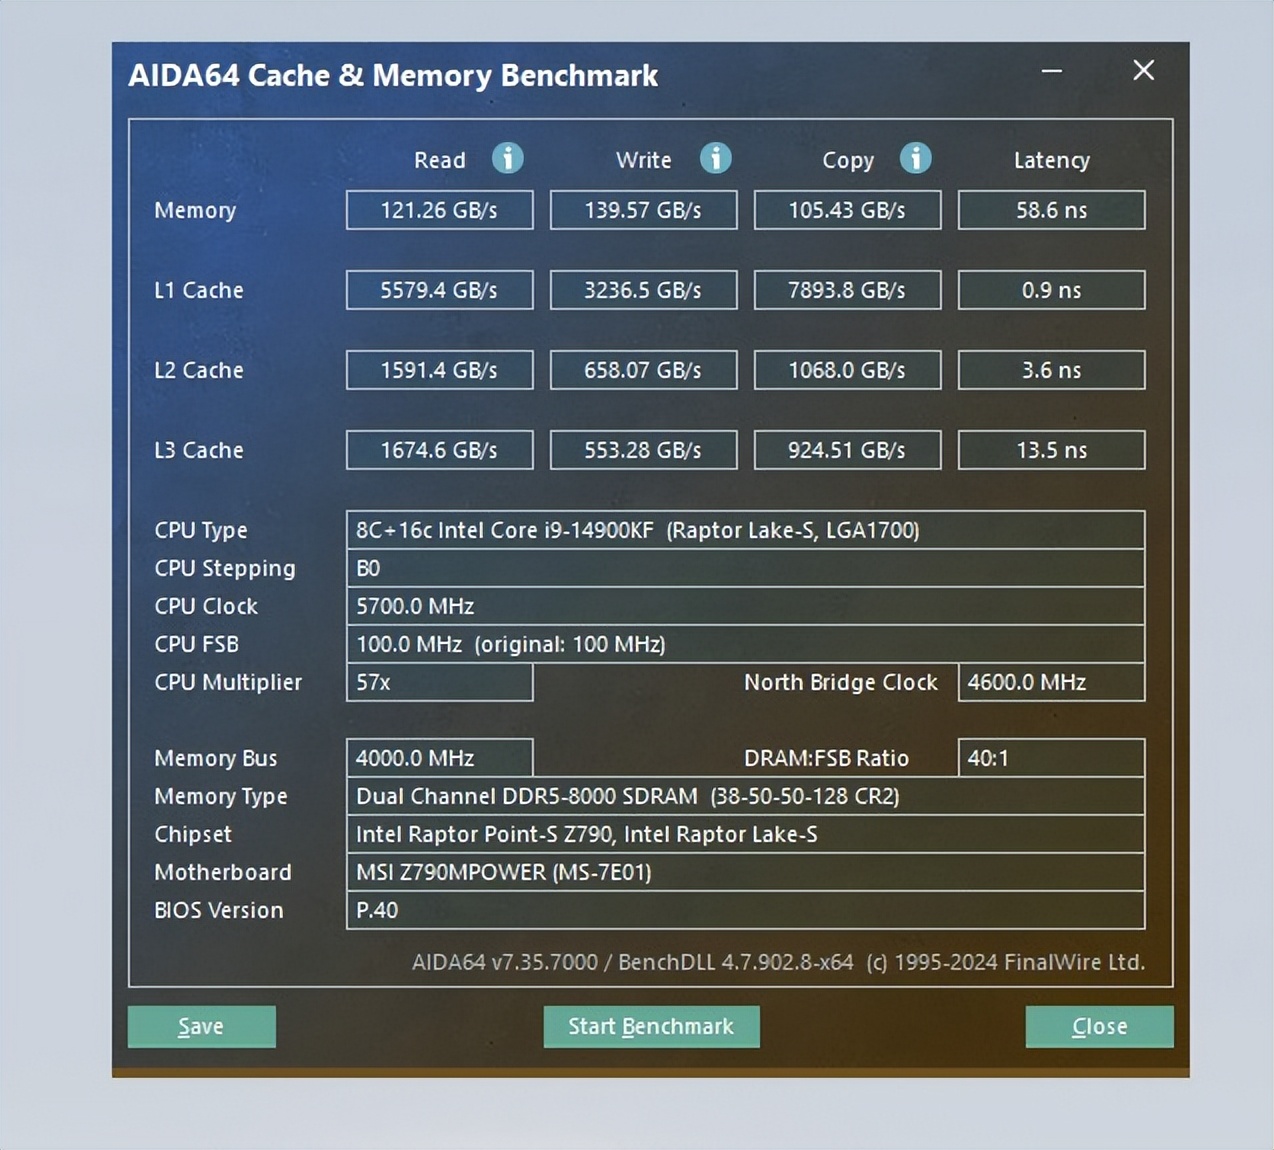The image size is (1274, 1150).
Task: Click the CPU Type label
Action: coord(201,531)
